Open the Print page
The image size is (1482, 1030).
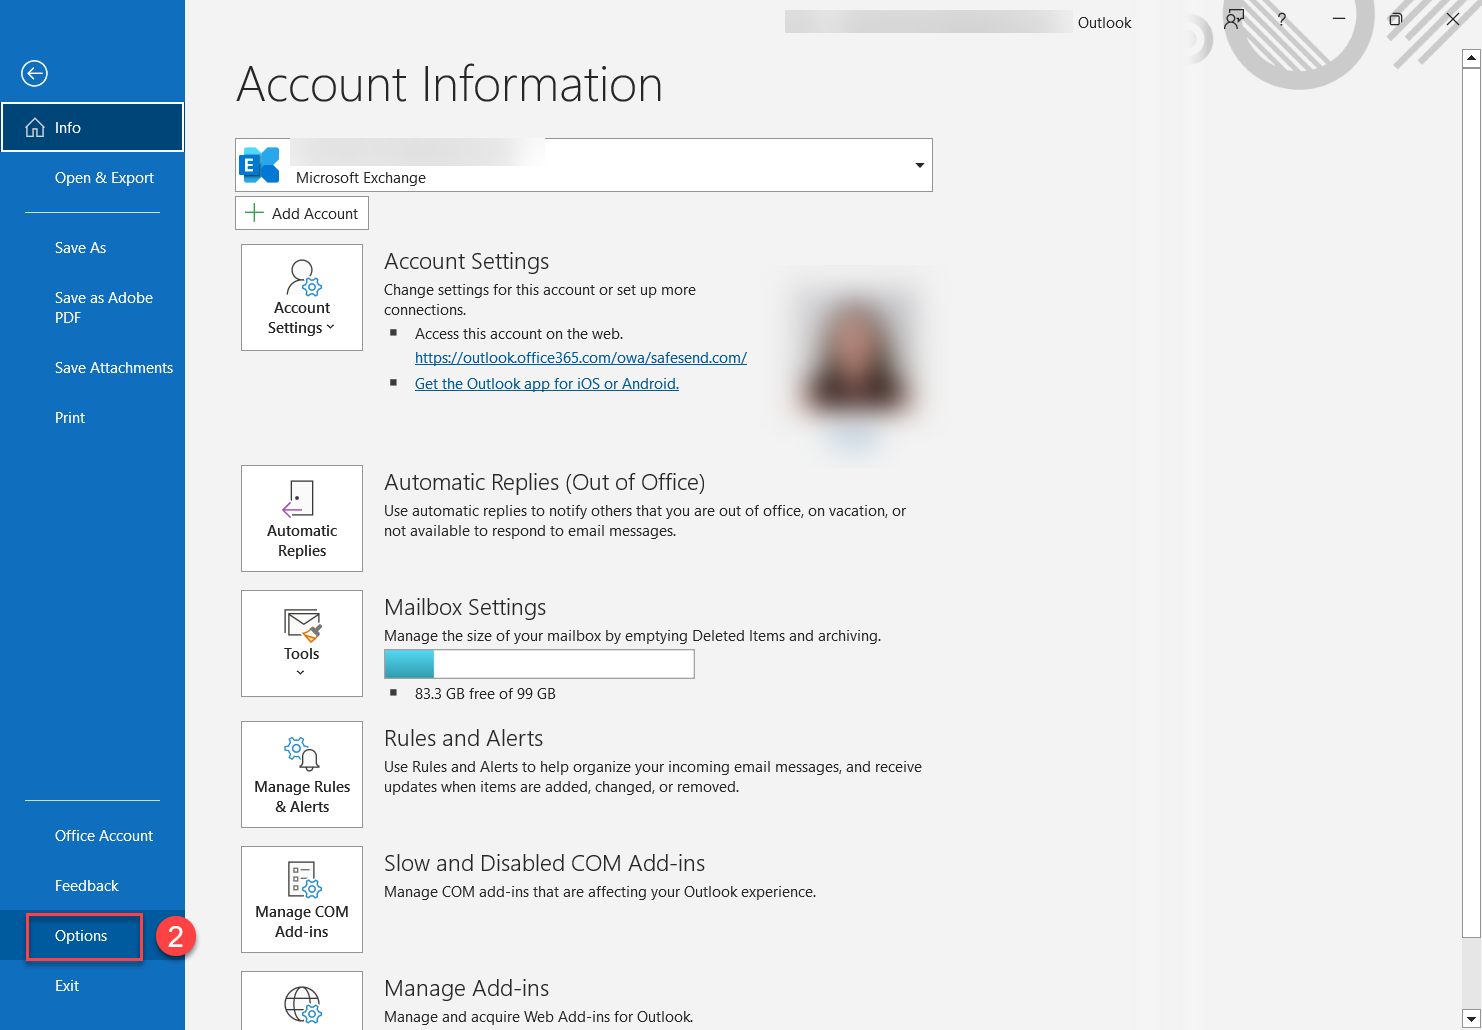coord(70,418)
